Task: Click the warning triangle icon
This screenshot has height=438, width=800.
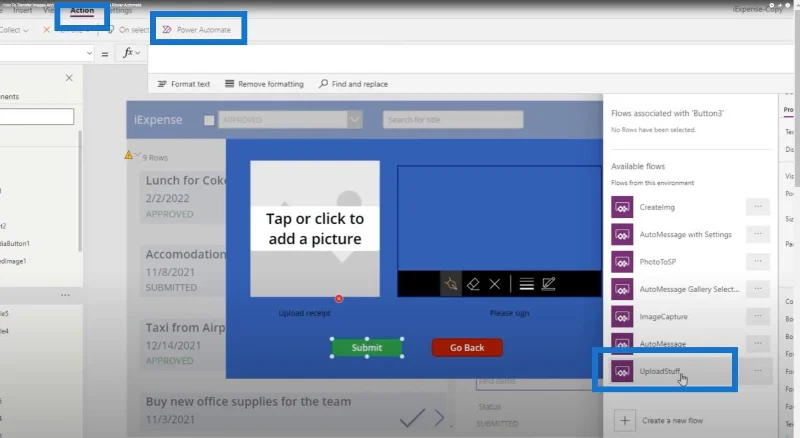Action: click(129, 155)
